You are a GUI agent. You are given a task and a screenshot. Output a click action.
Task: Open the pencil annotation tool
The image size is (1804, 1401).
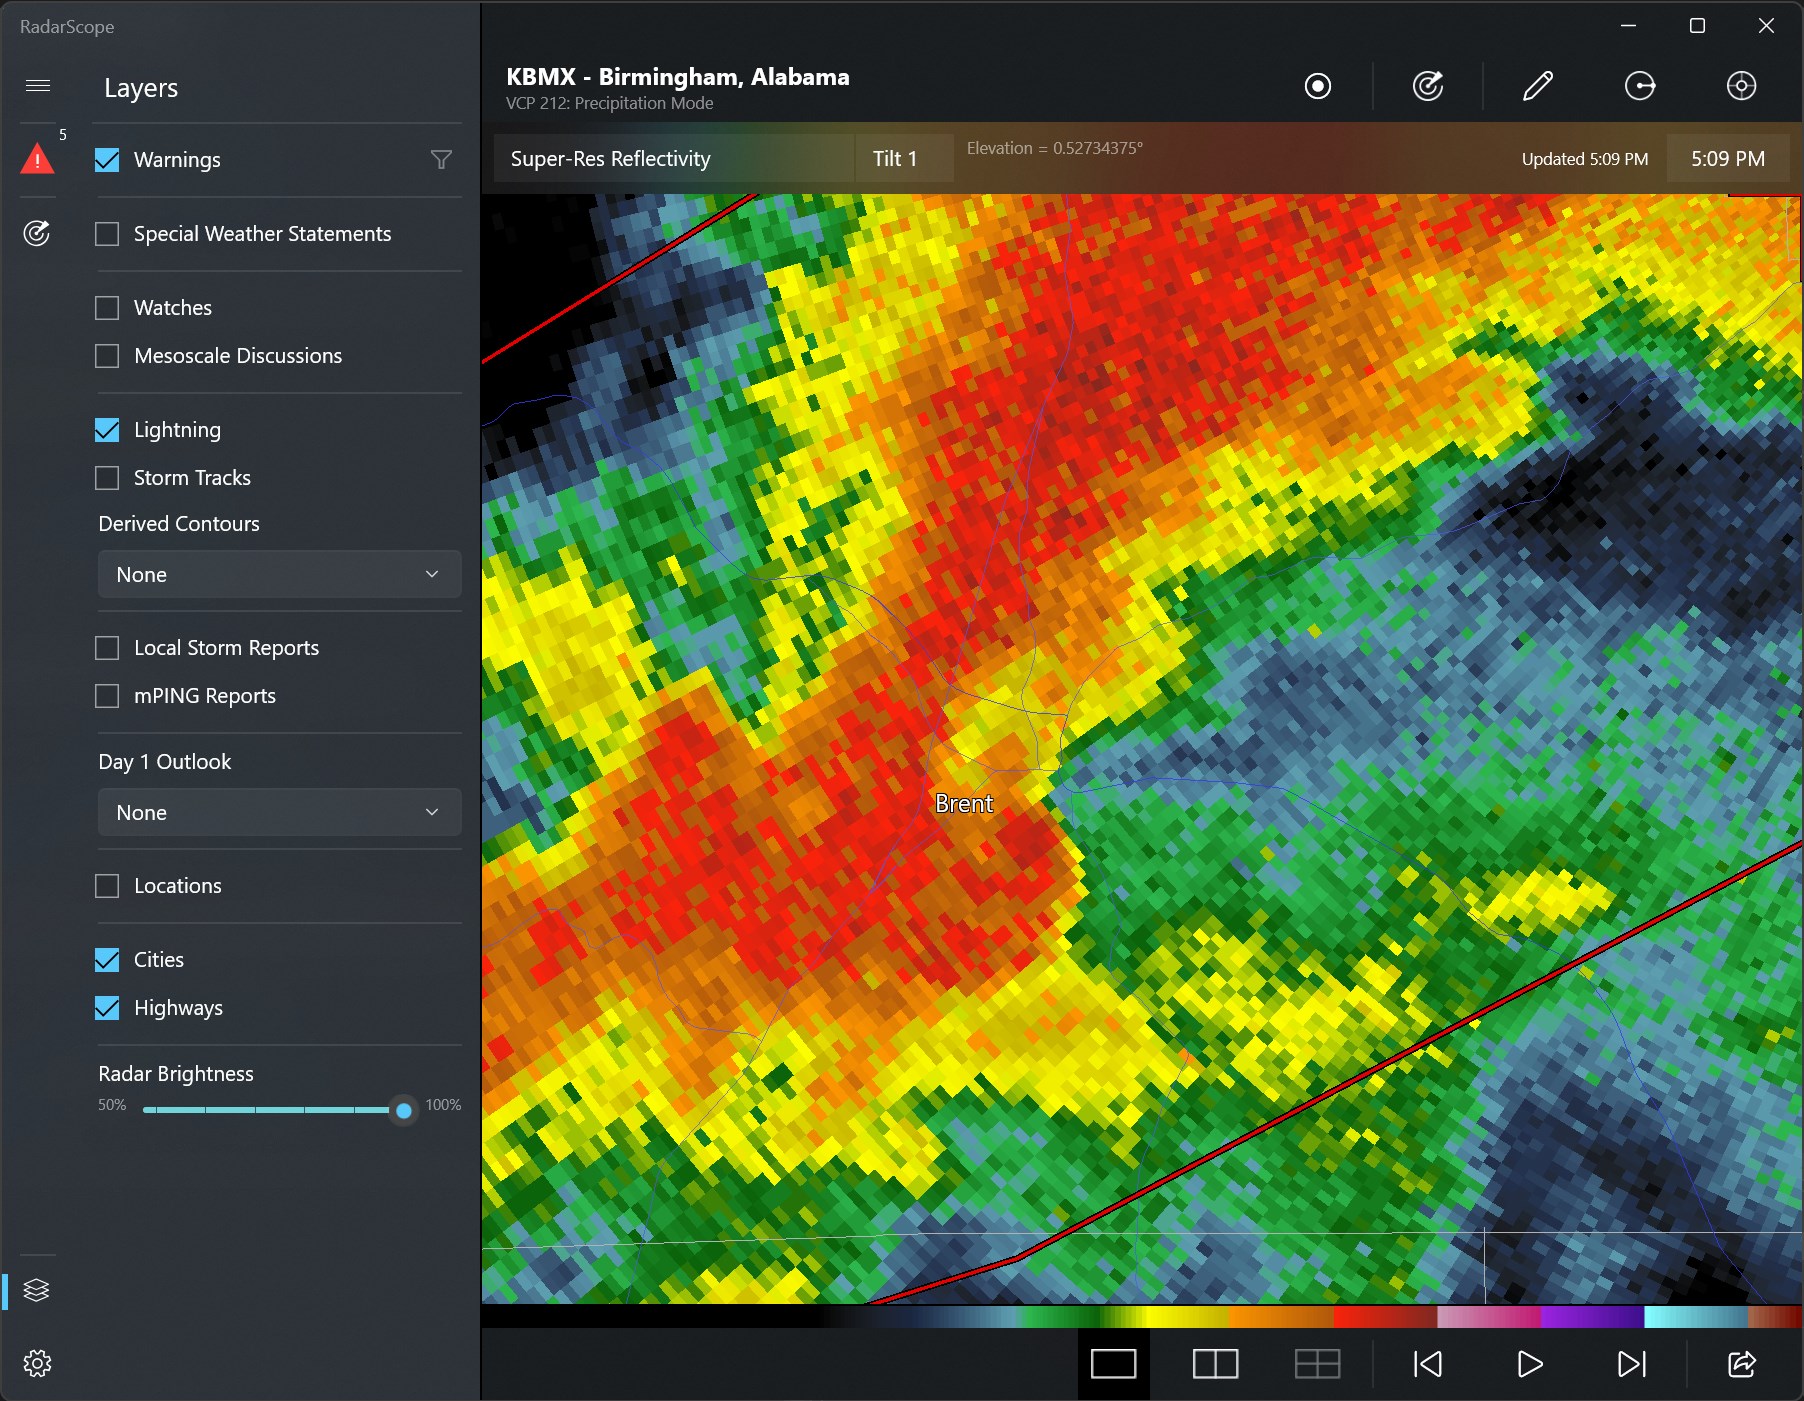pyautogui.click(x=1537, y=86)
